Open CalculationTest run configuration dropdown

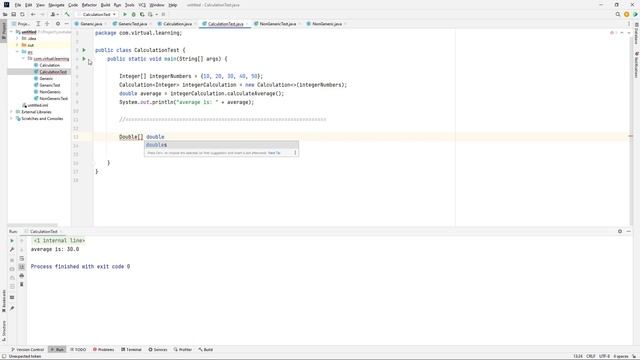tap(97, 14)
